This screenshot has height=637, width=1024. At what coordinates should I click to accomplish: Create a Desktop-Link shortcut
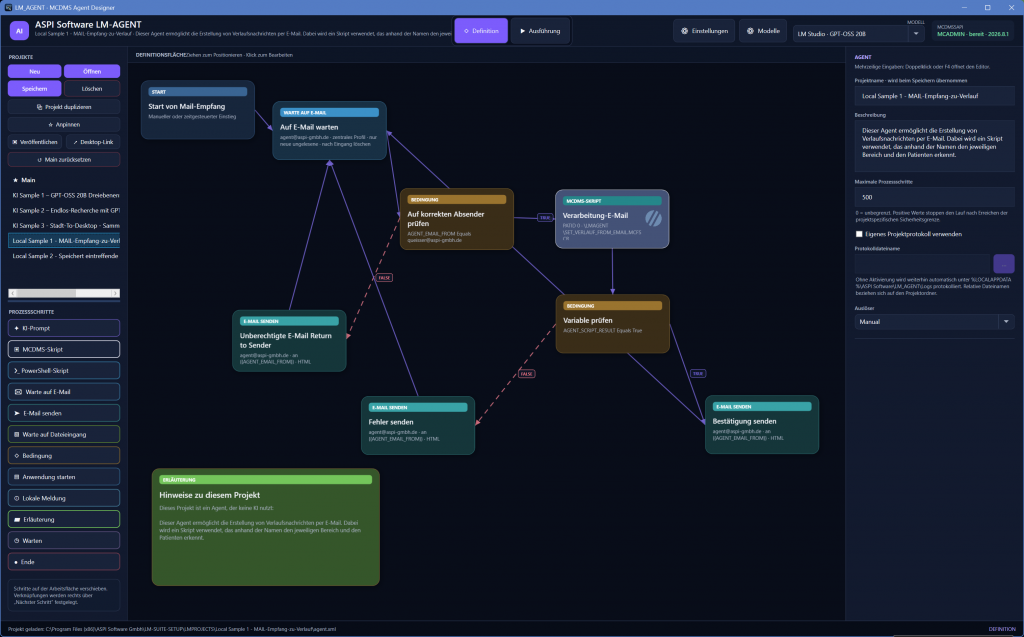(93, 142)
